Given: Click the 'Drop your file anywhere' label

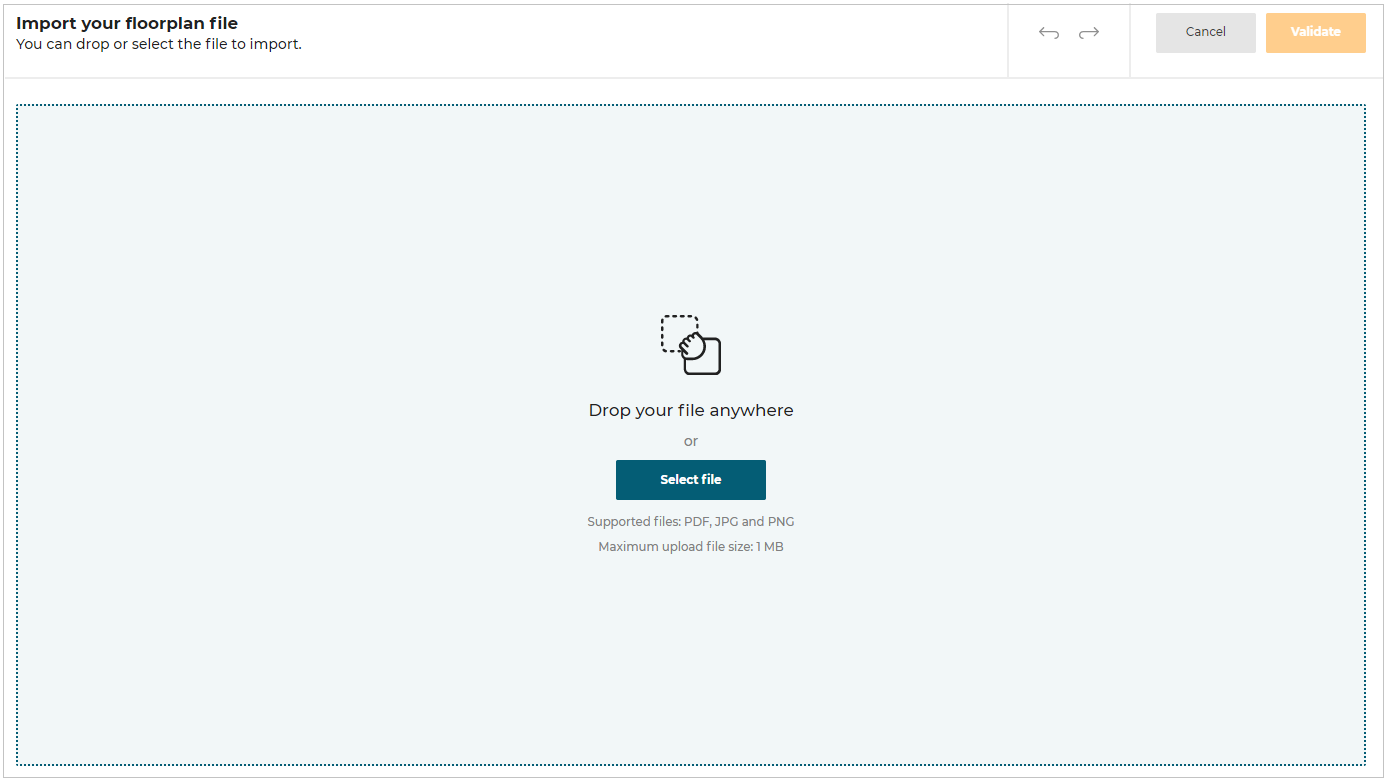Looking at the screenshot, I should tap(691, 410).
